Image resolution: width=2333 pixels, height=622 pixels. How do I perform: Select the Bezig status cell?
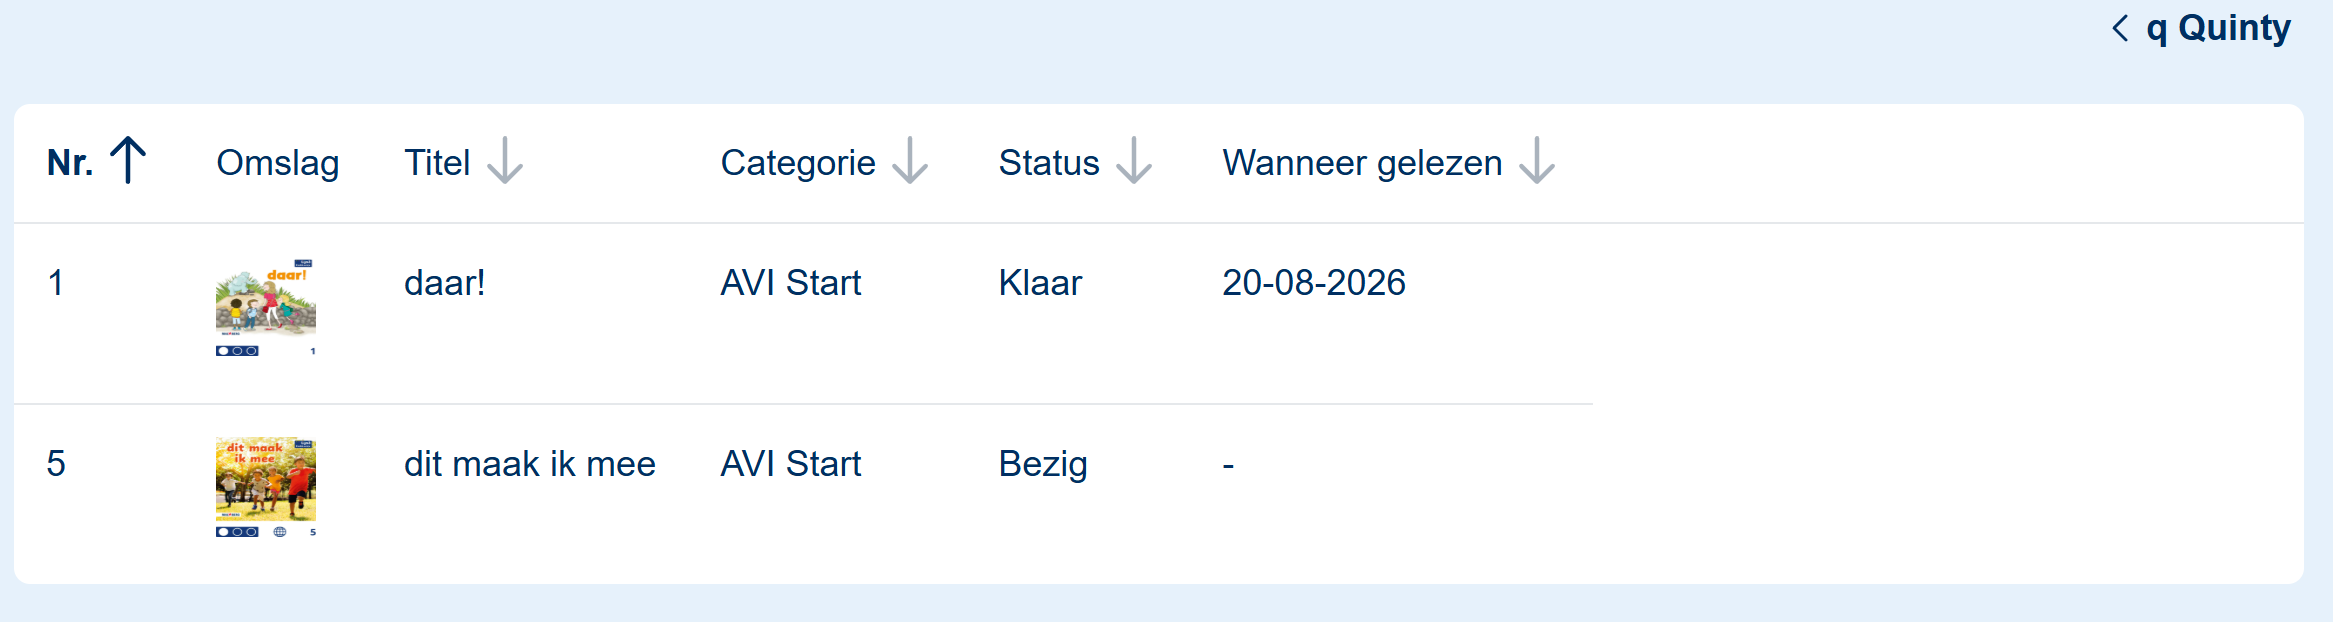click(x=1043, y=464)
